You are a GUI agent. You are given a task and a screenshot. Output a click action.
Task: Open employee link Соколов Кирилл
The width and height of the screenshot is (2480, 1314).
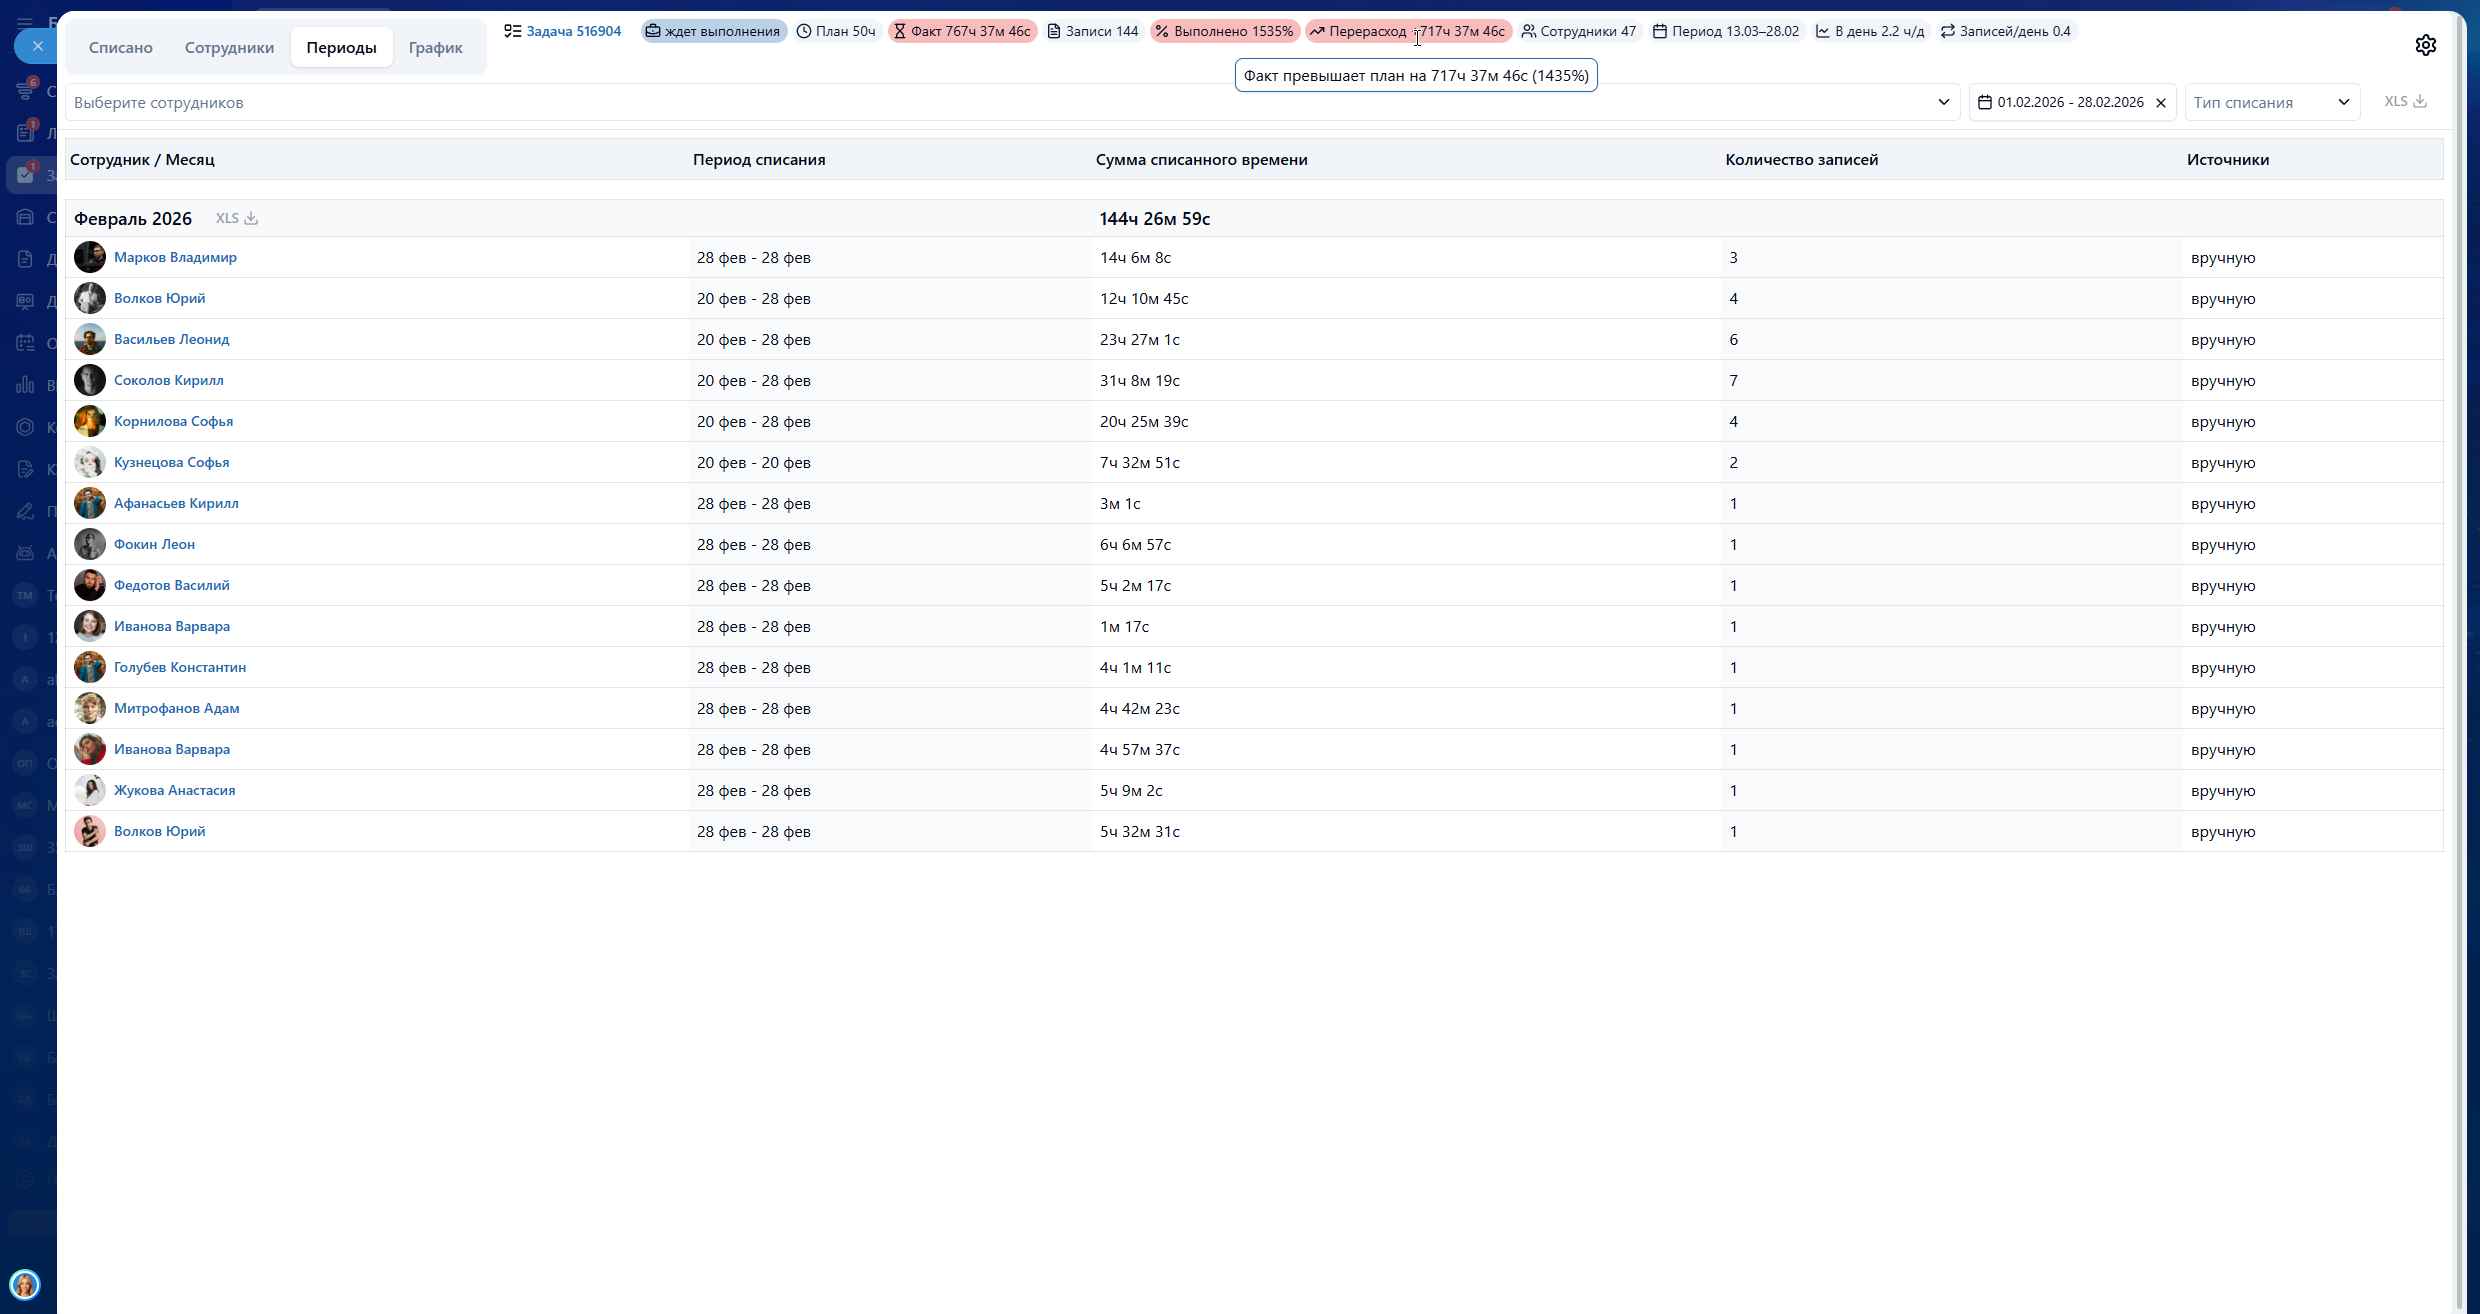click(x=169, y=380)
